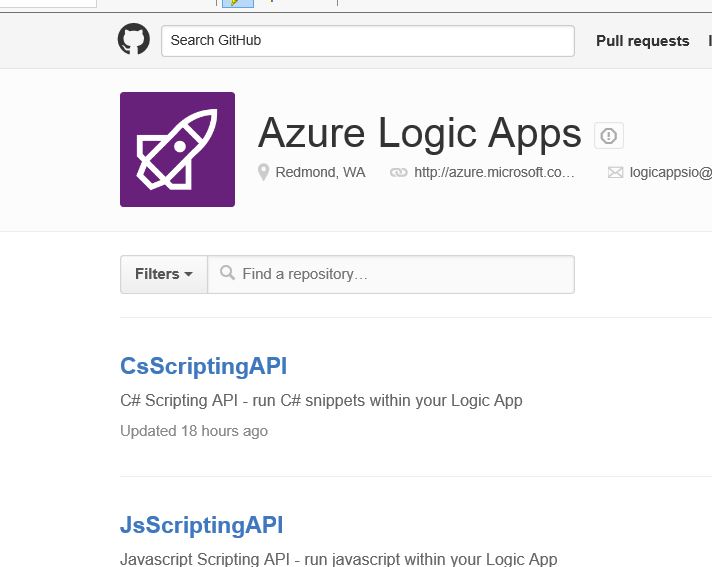
Task: Expand the Filters dropdown
Action: click(x=164, y=274)
